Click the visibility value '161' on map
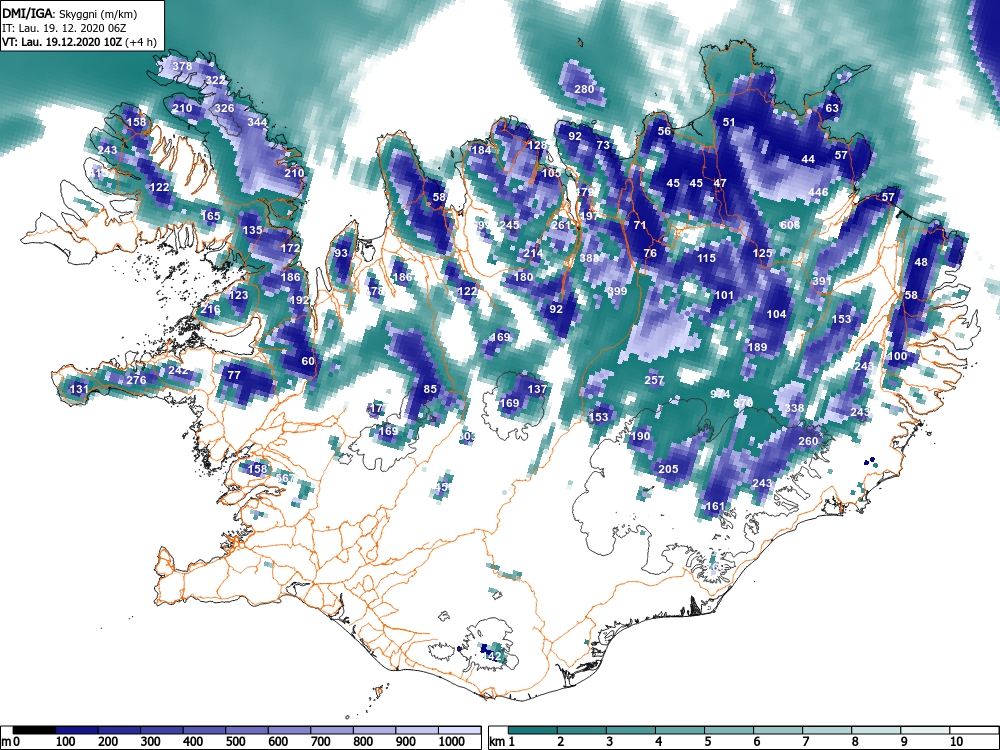The image size is (1000, 750). pos(716,506)
